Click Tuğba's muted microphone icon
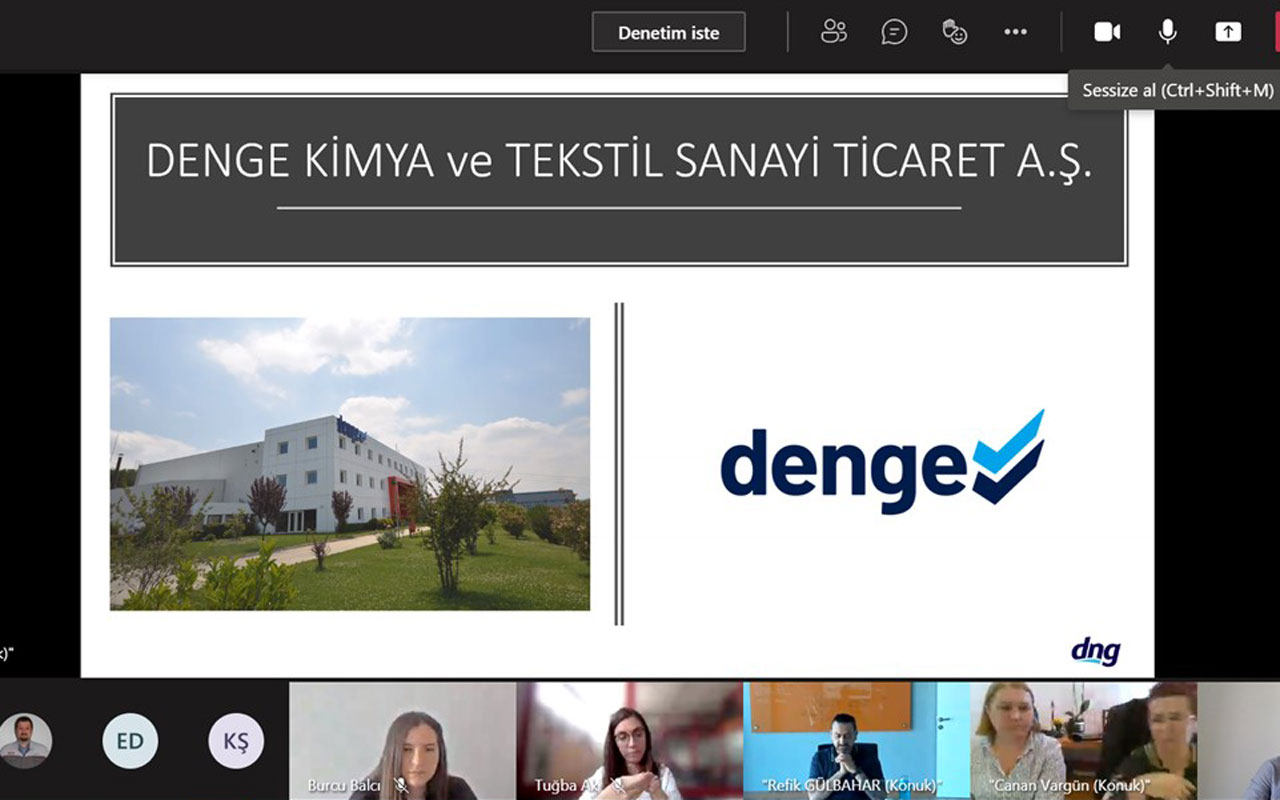The height and width of the screenshot is (800, 1280). [618, 786]
